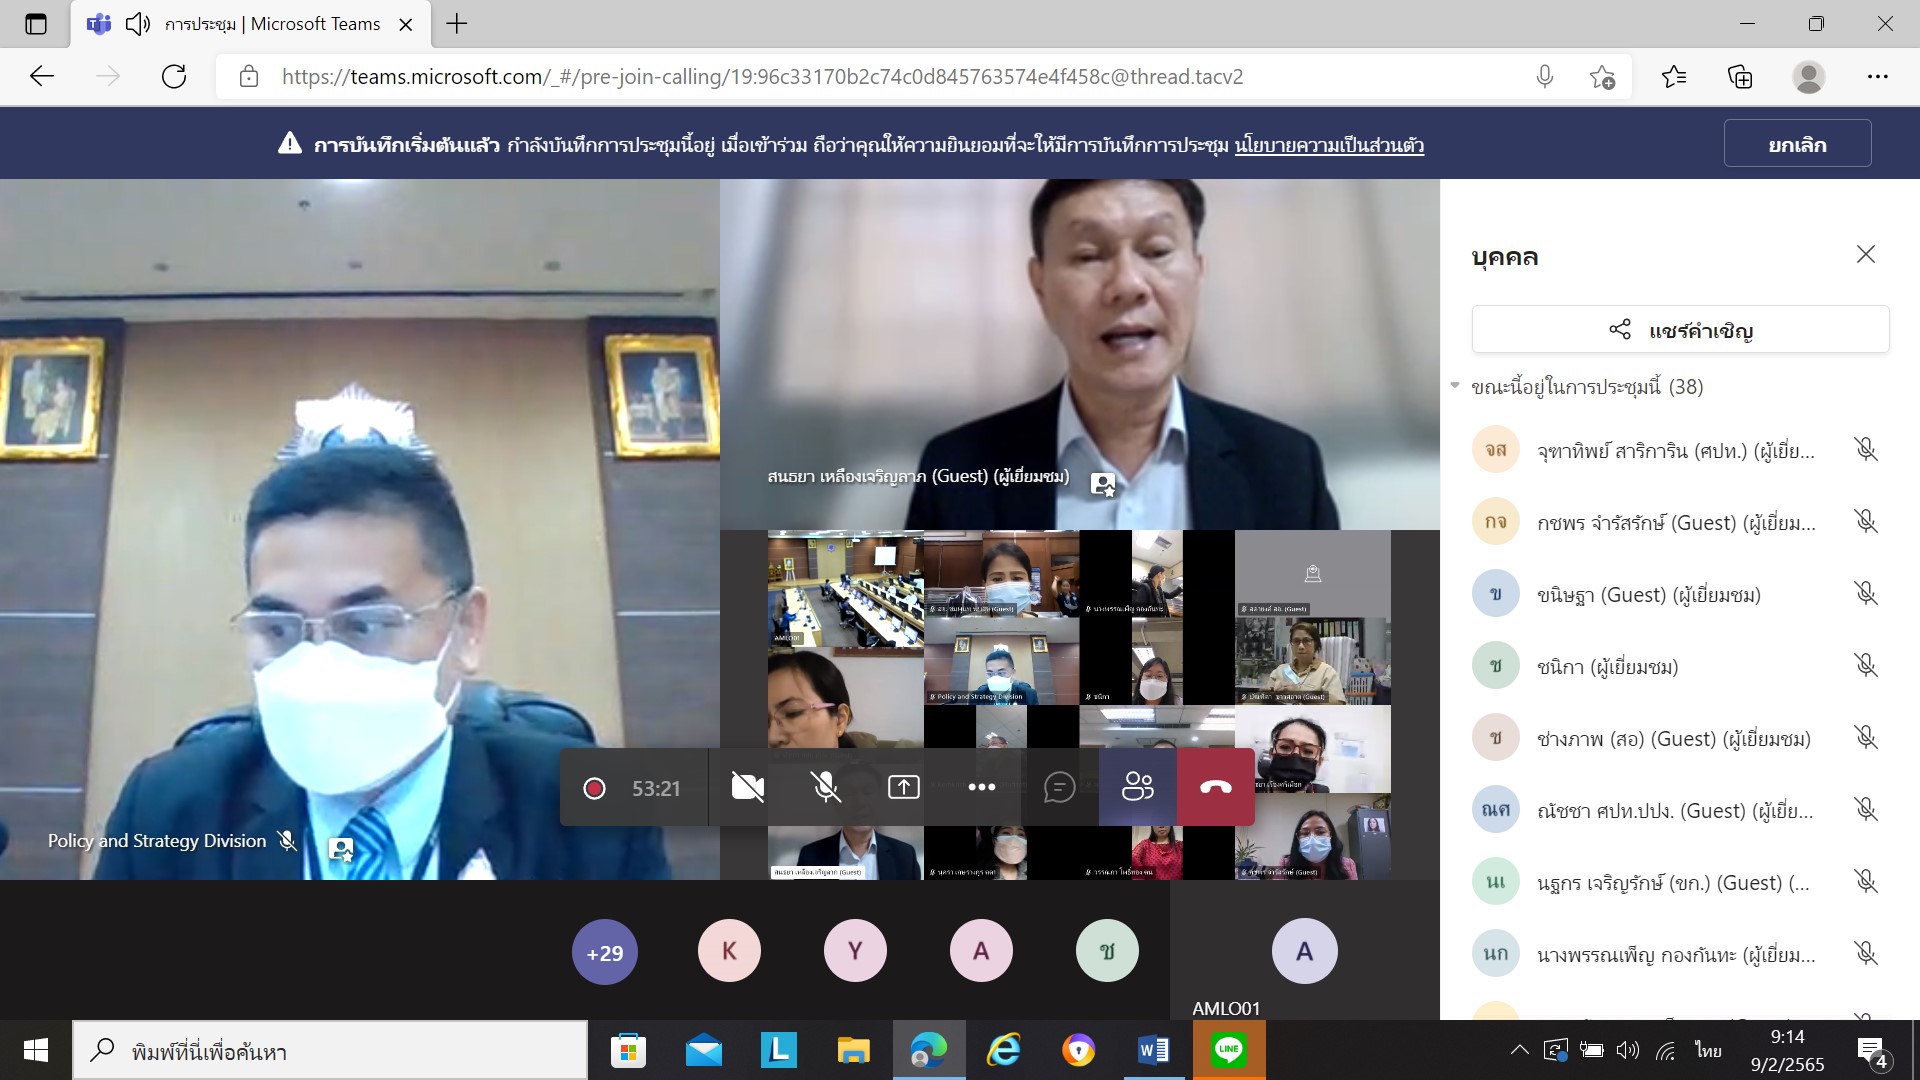Mute the Teams tab audio icon
1920x1080 pixels.
click(138, 24)
